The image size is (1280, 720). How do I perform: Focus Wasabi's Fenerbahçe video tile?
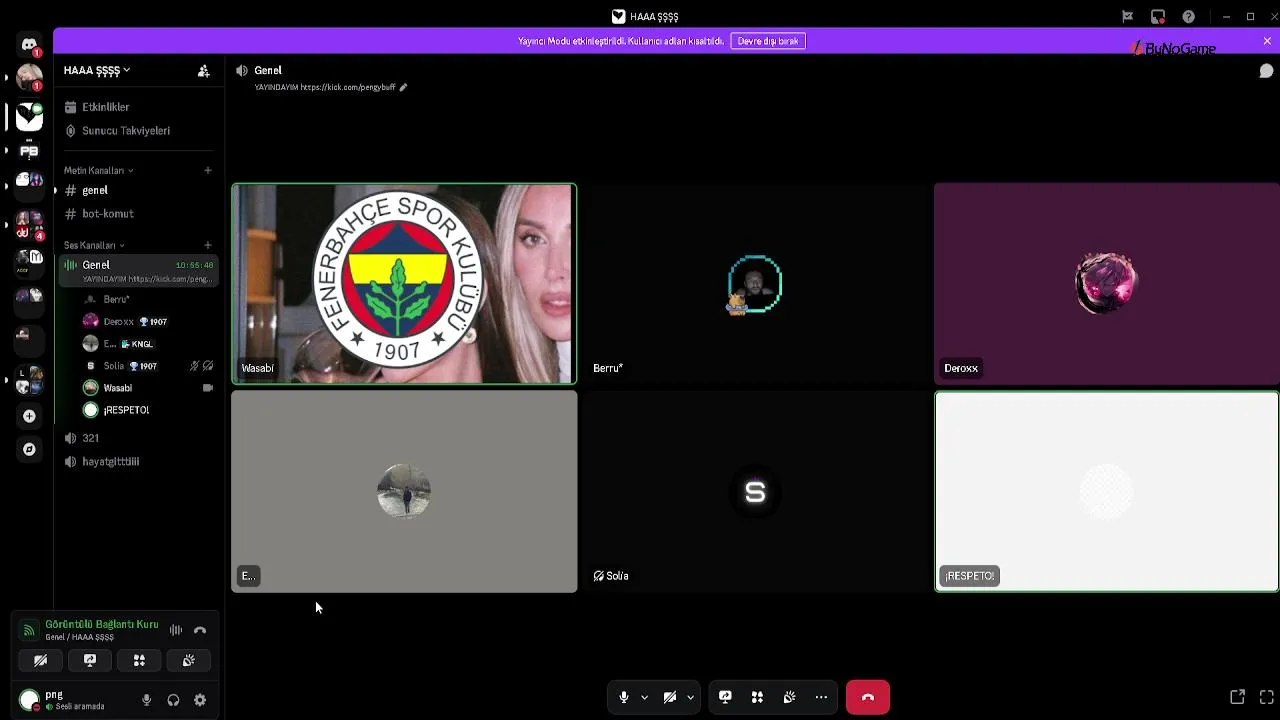404,284
